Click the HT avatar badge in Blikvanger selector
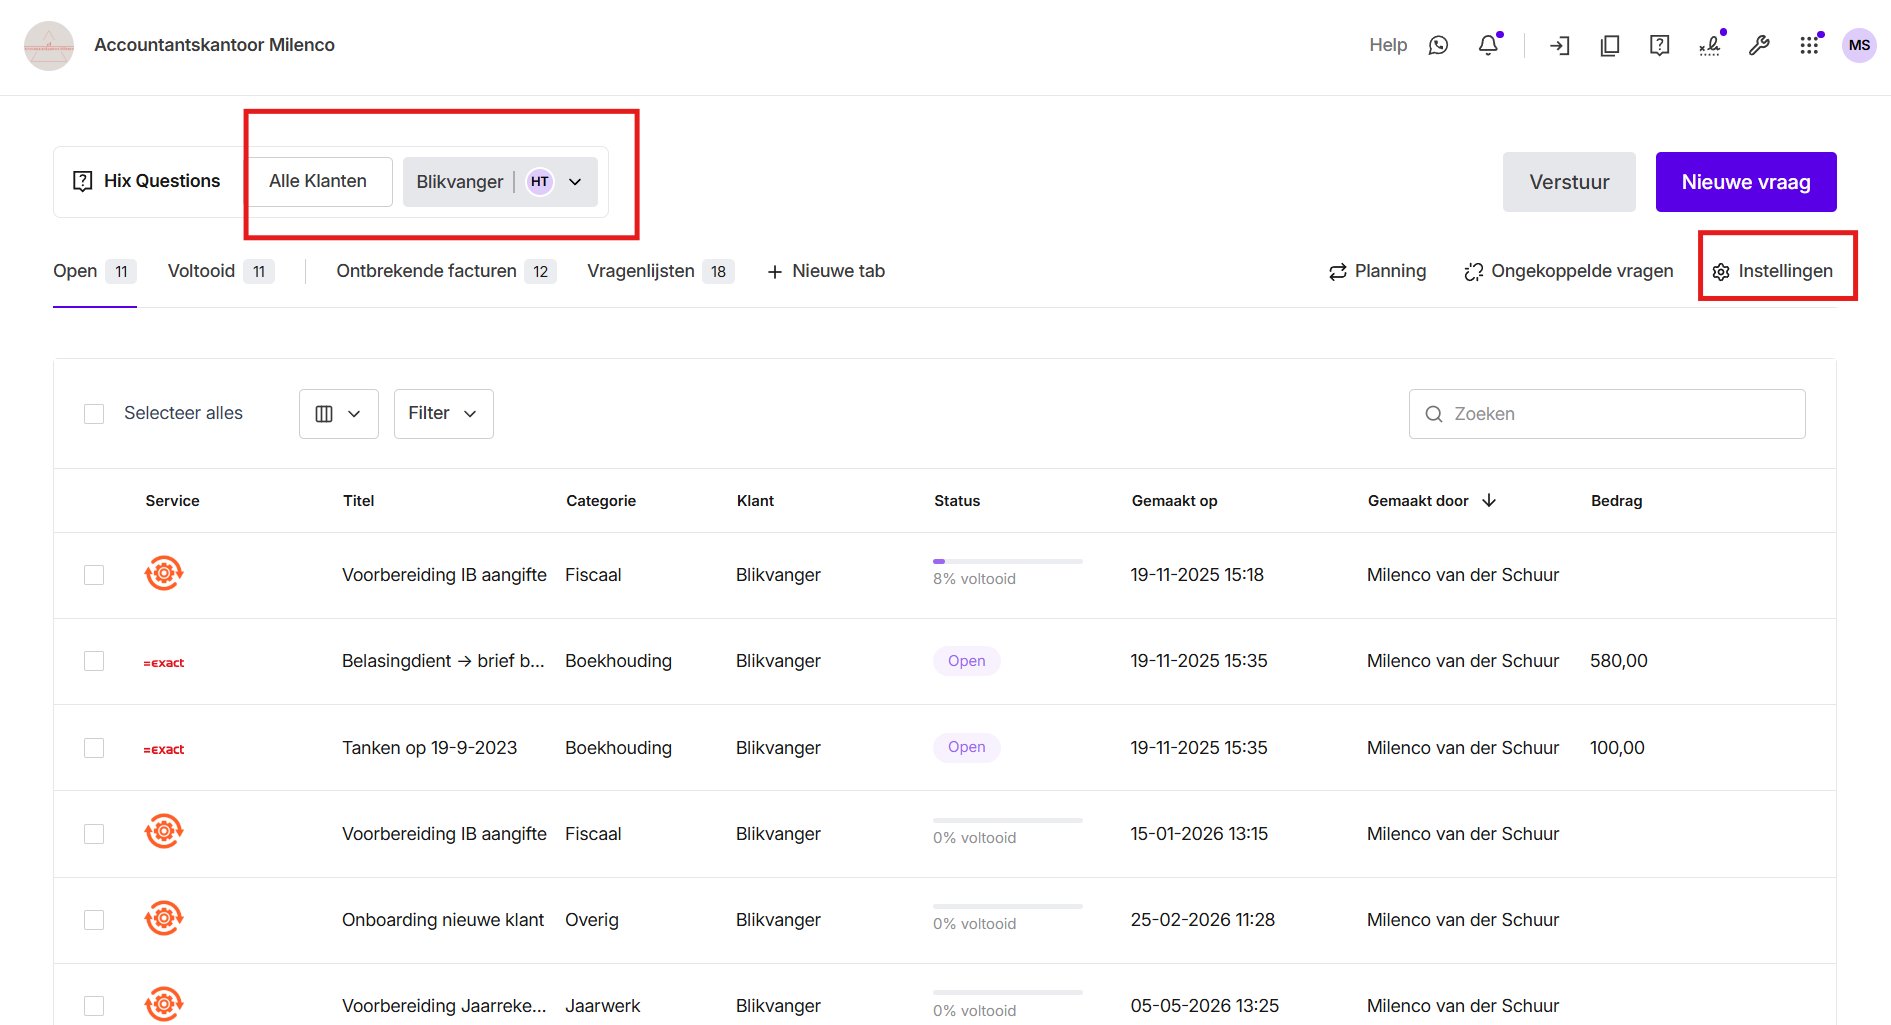The width and height of the screenshot is (1891, 1025). click(540, 182)
